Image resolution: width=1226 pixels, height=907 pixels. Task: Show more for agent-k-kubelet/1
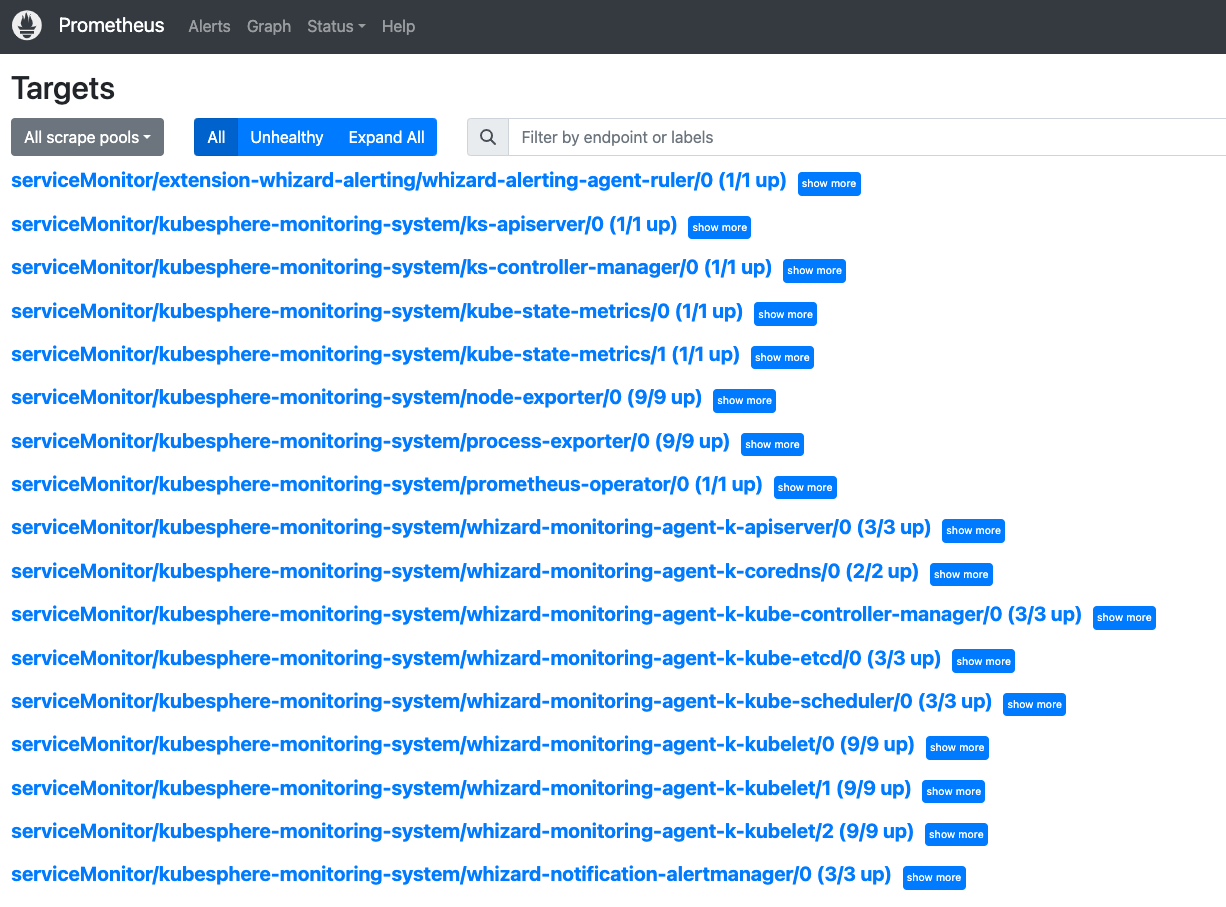[953, 791]
